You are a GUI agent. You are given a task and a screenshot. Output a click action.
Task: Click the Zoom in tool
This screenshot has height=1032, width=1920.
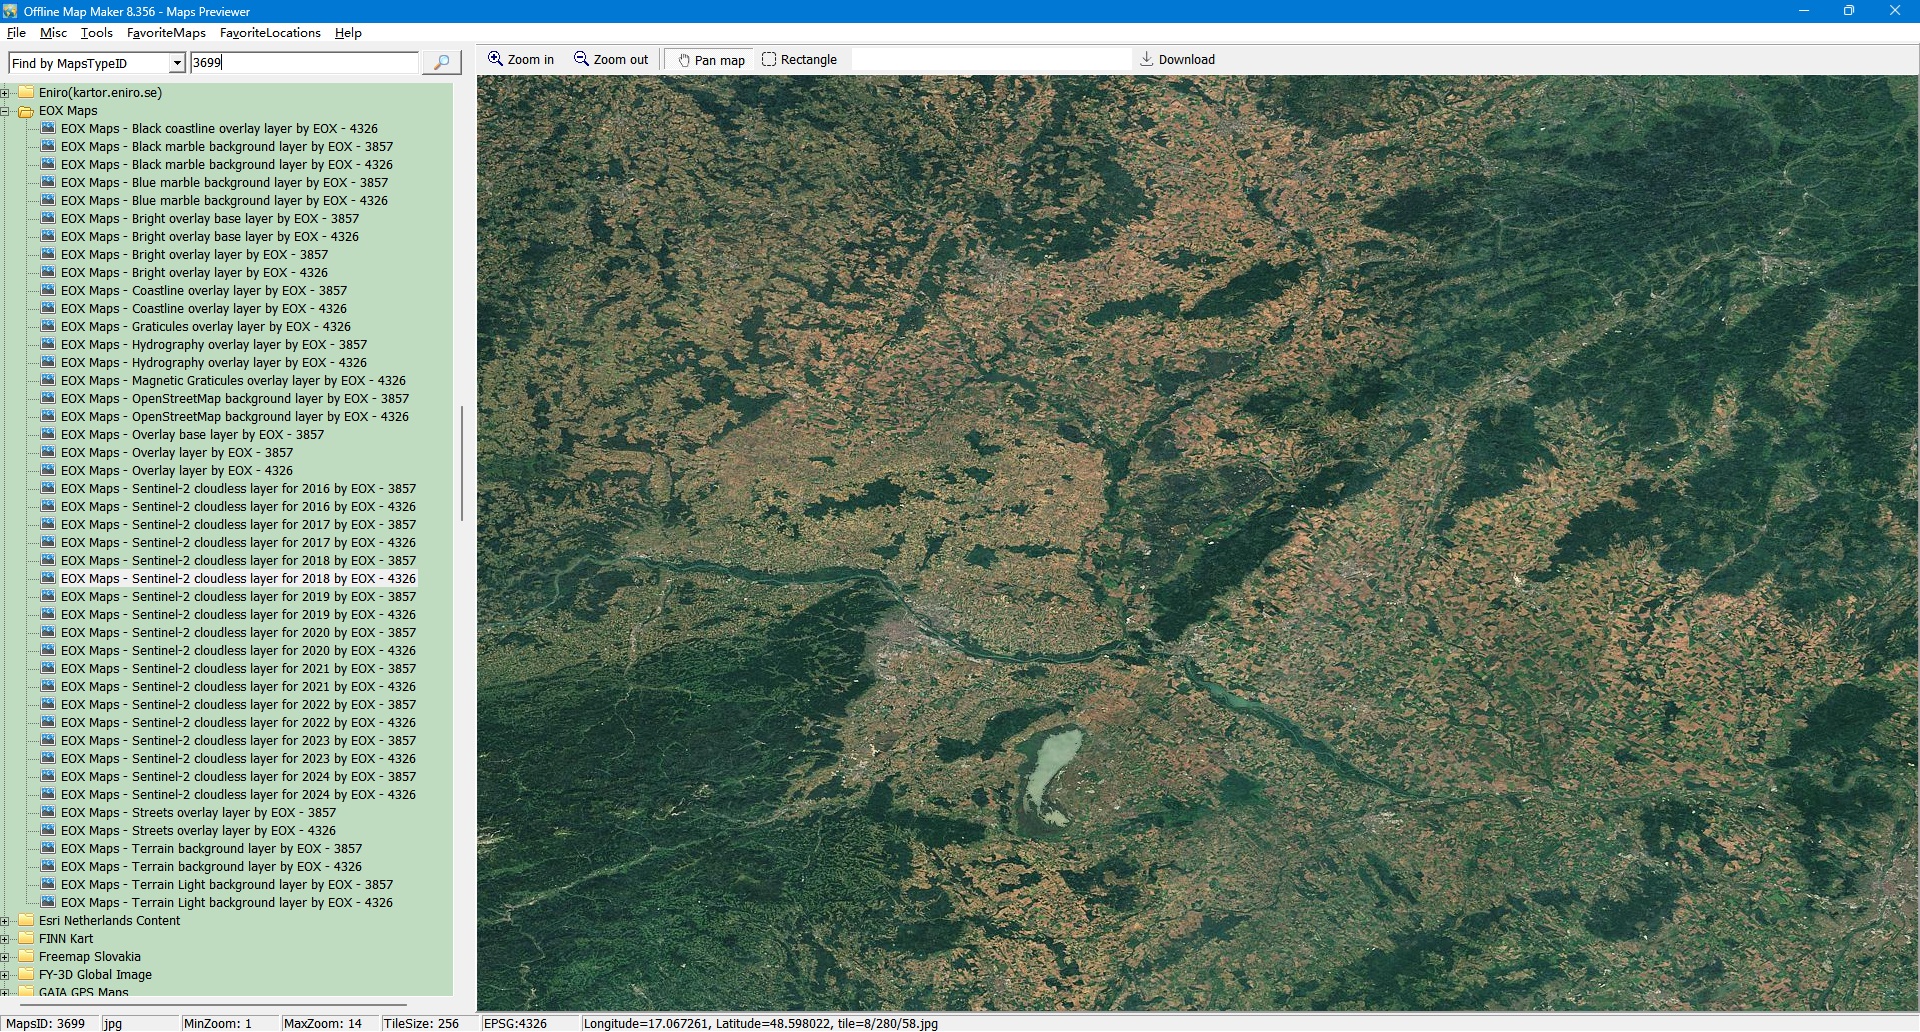(521, 60)
